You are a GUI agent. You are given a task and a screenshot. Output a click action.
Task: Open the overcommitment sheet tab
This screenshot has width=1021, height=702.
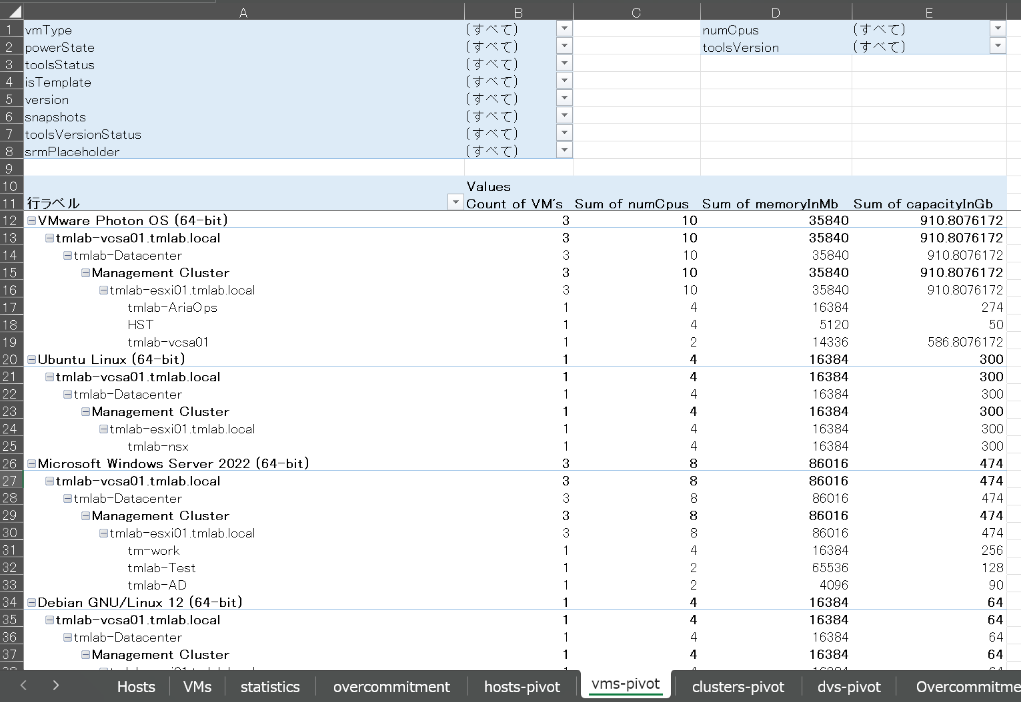pyautogui.click(x=391, y=686)
